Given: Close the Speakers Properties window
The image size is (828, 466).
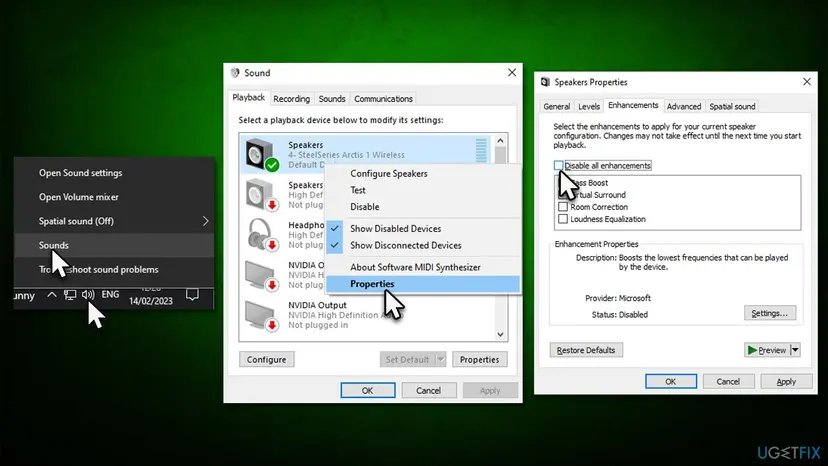Looking at the screenshot, I should click(x=806, y=81).
